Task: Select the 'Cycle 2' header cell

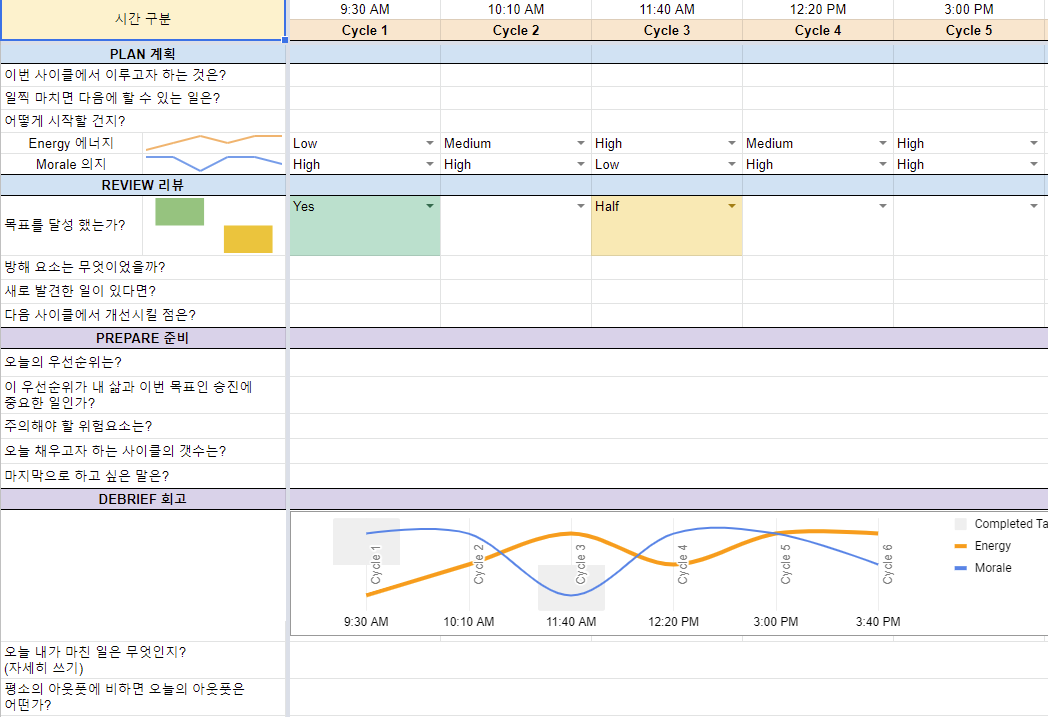Action: pos(516,30)
